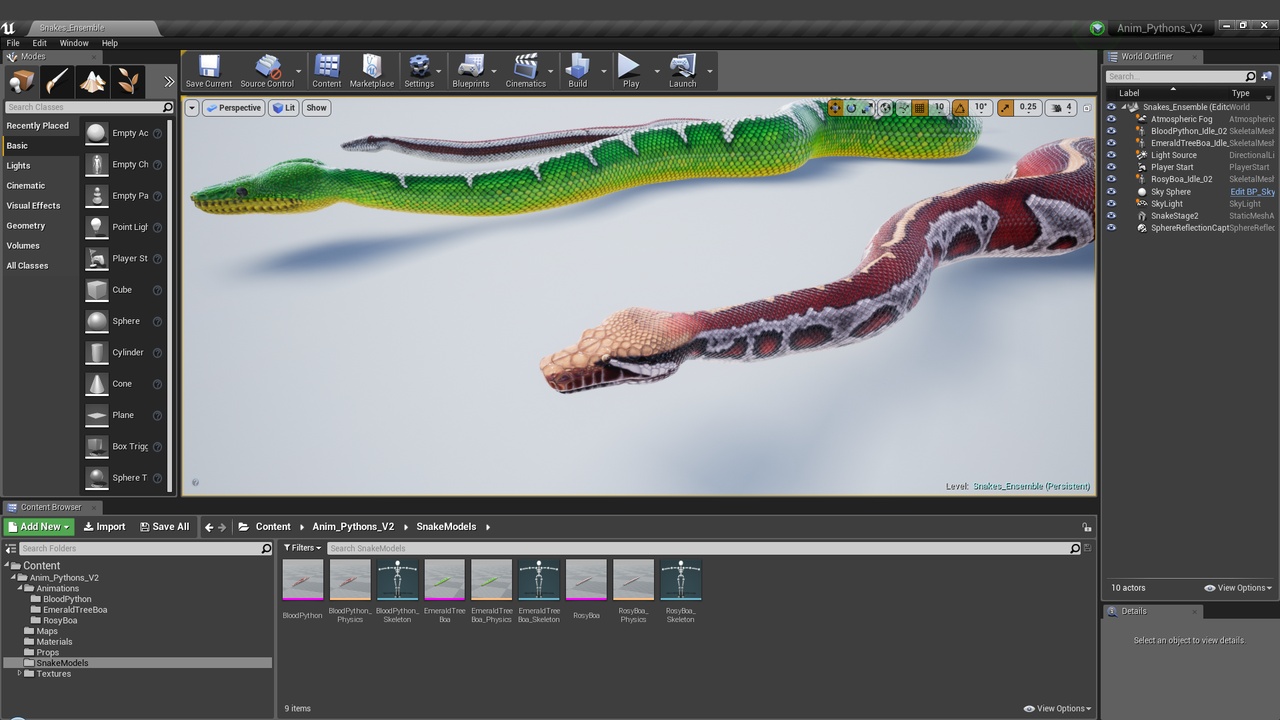This screenshot has width=1280, height=720.
Task: Hide the BloodPython_Idle_02 actor
Action: (x=1111, y=131)
